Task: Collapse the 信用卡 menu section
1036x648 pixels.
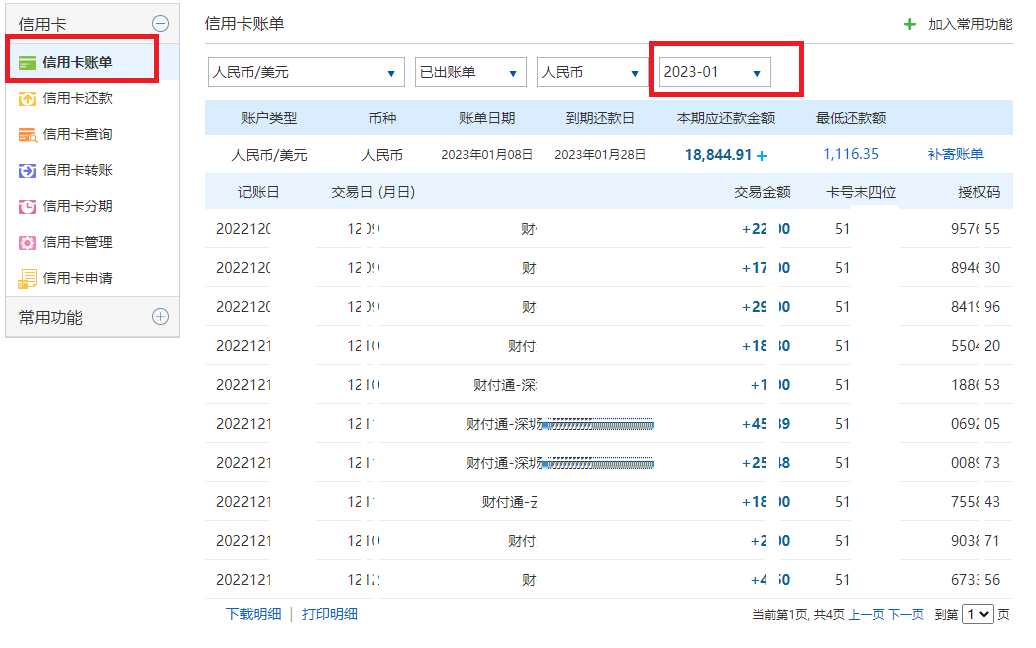Action: pos(160,24)
